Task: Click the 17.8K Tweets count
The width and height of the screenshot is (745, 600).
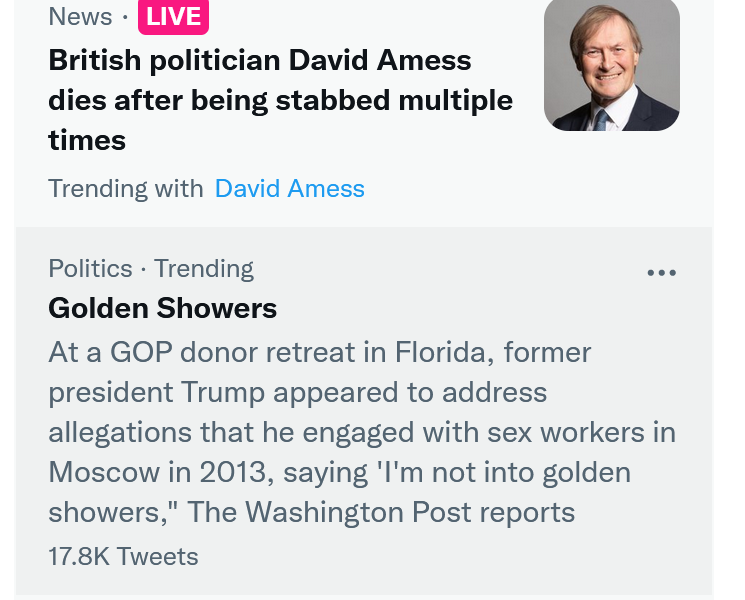Action: tap(123, 556)
